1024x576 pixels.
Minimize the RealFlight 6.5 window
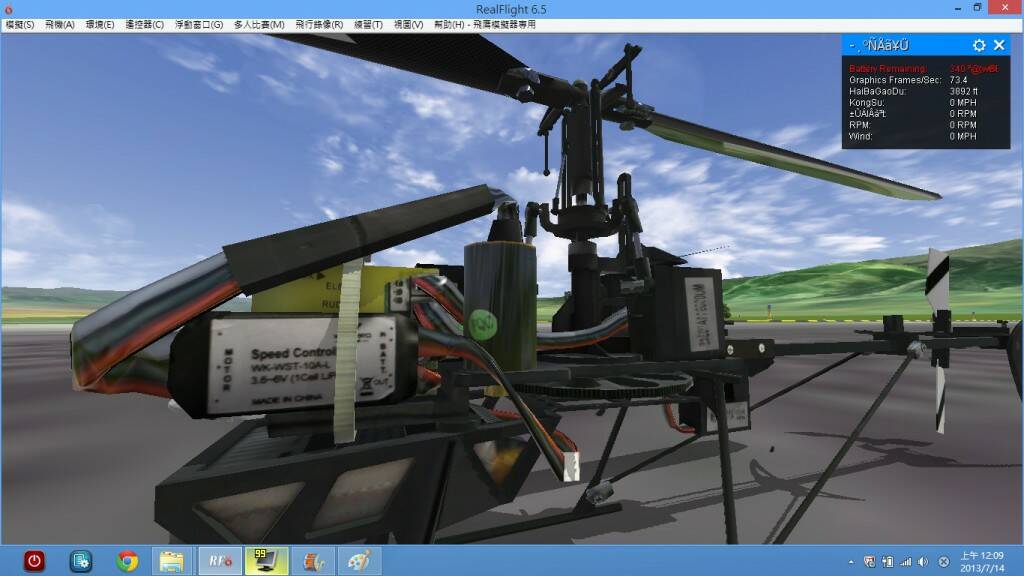(957, 8)
